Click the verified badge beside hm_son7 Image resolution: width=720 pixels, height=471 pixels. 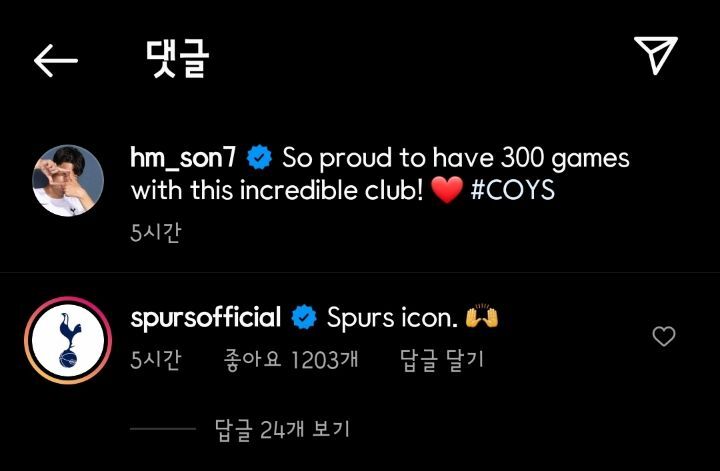coord(259,157)
